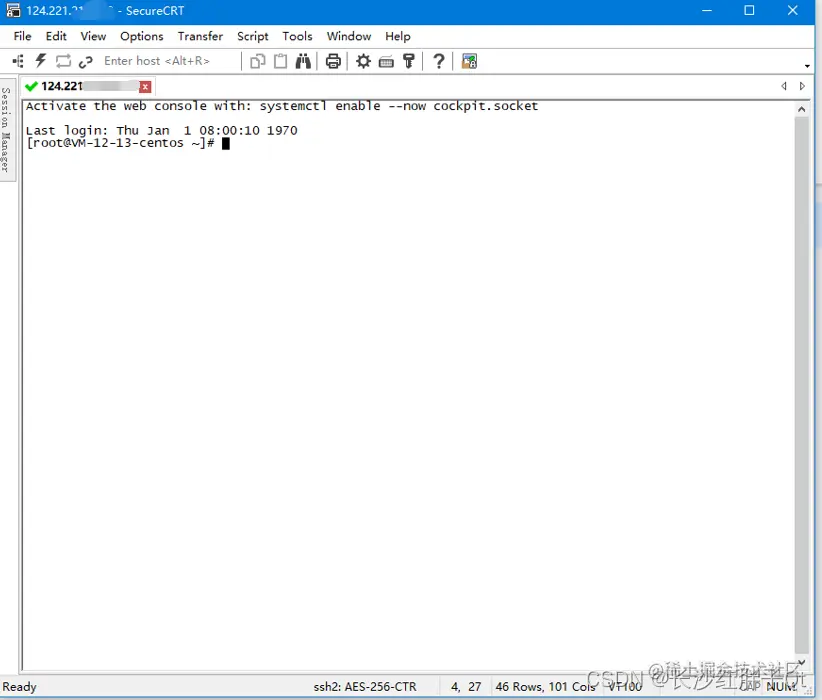Click the terminal vertical scrollbar track
The image size is (822, 700).
[x=801, y=385]
